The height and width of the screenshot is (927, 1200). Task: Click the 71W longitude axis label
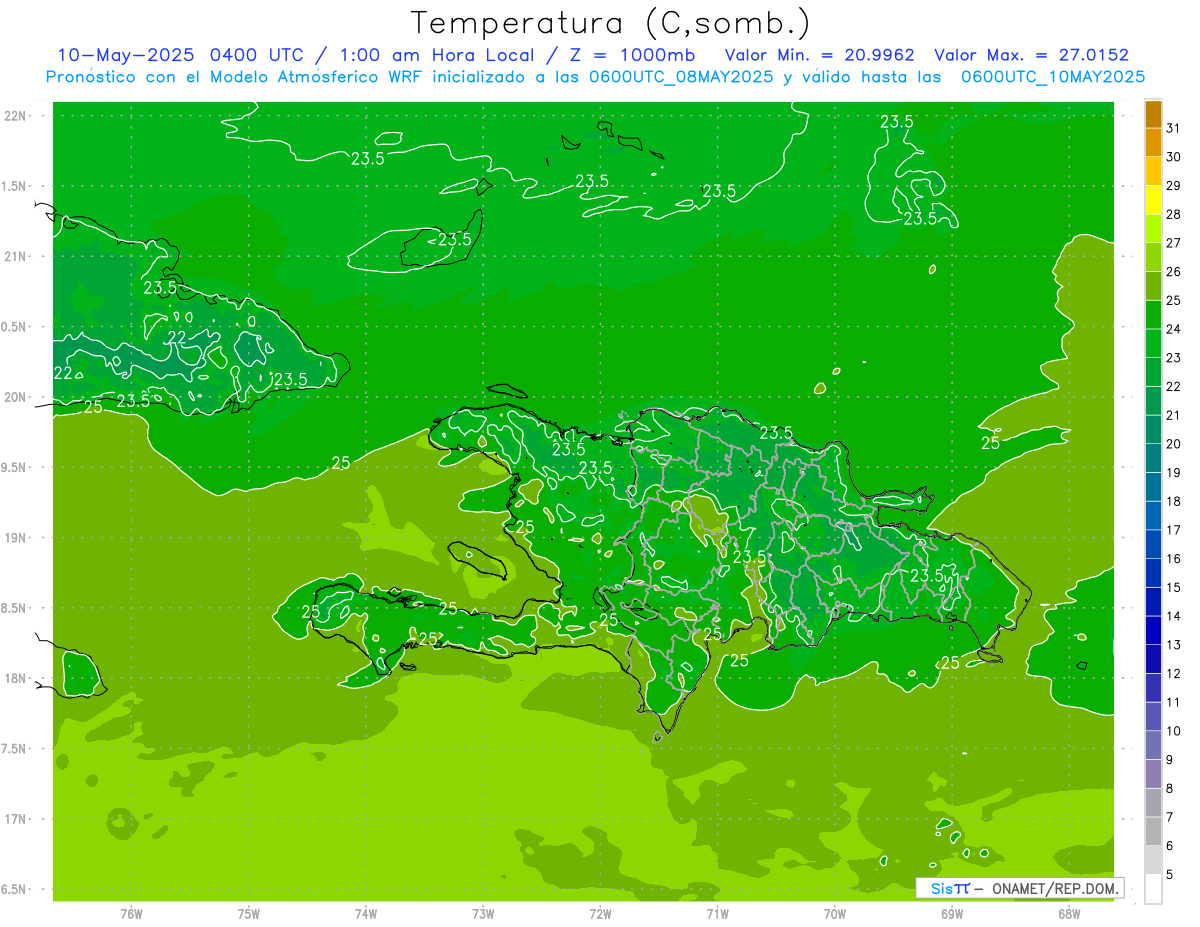tap(717, 913)
